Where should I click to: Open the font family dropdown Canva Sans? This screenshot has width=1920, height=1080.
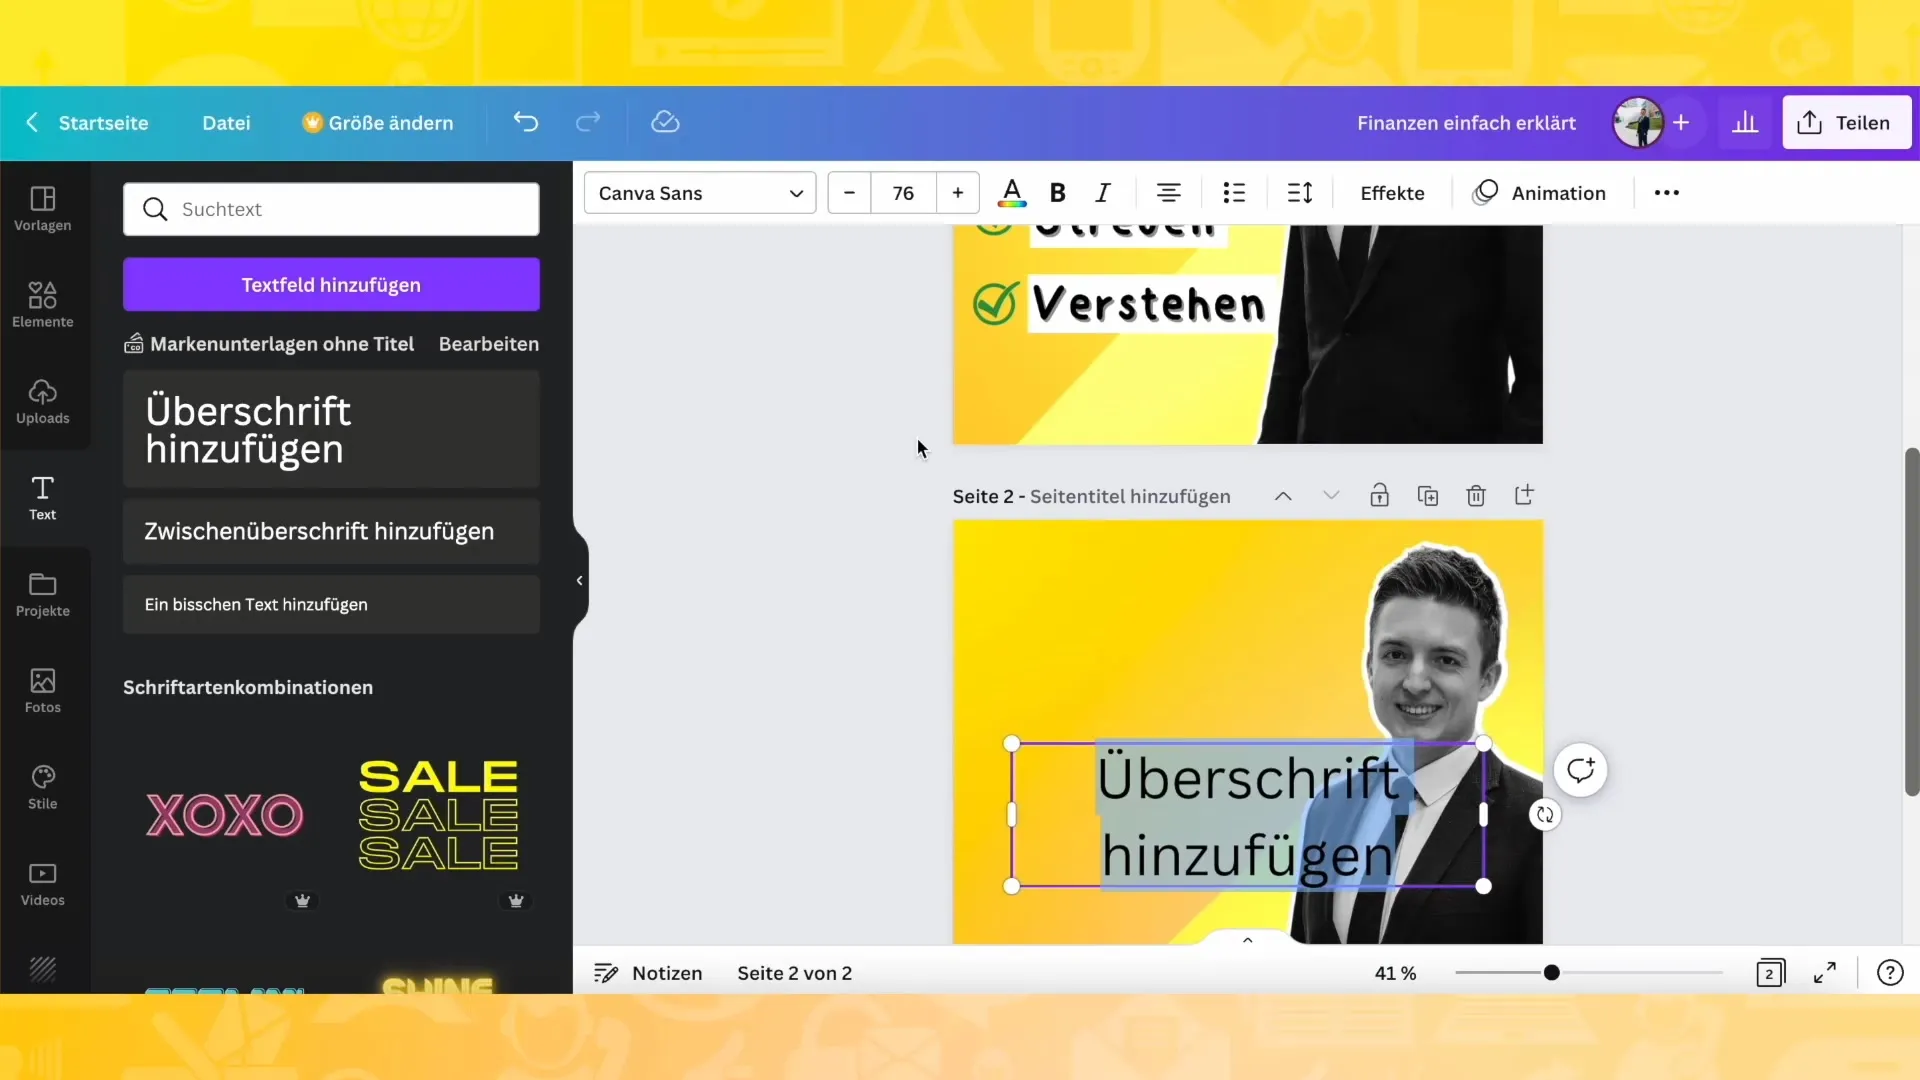(x=699, y=193)
